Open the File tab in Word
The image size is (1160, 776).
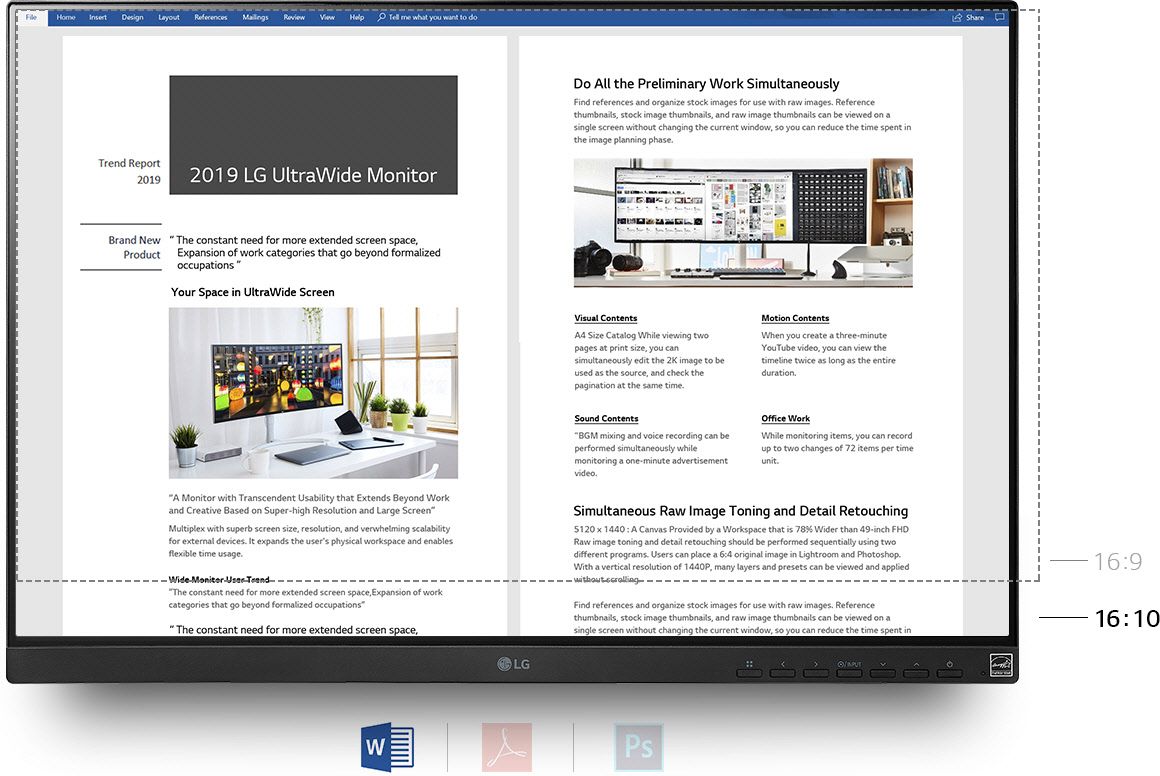(x=31, y=17)
